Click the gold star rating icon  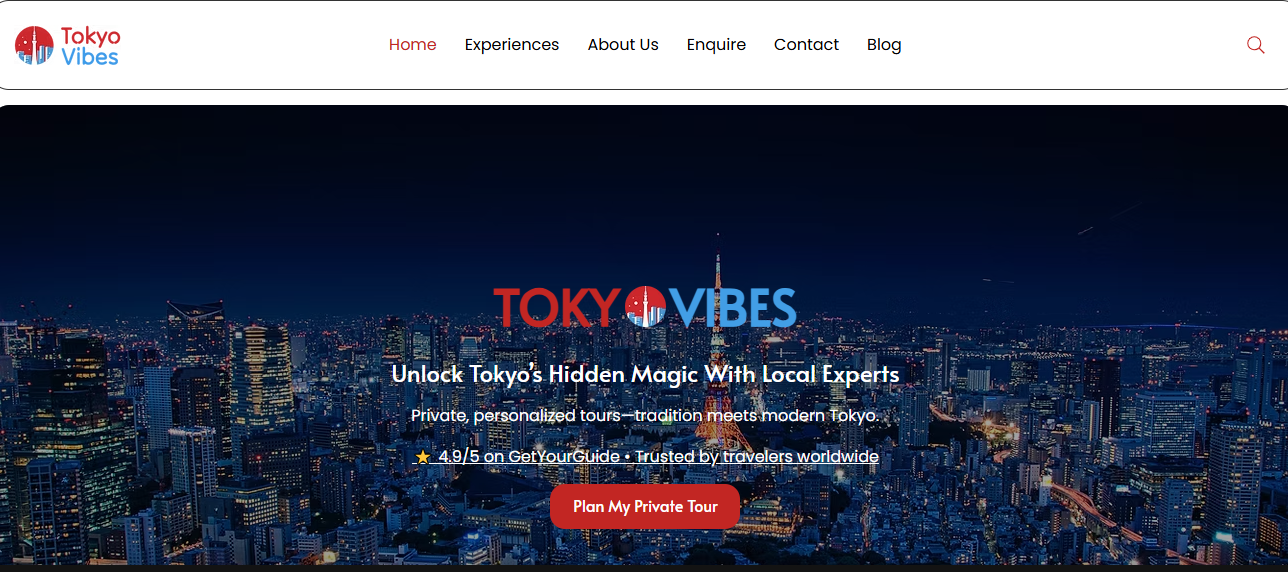tap(423, 457)
